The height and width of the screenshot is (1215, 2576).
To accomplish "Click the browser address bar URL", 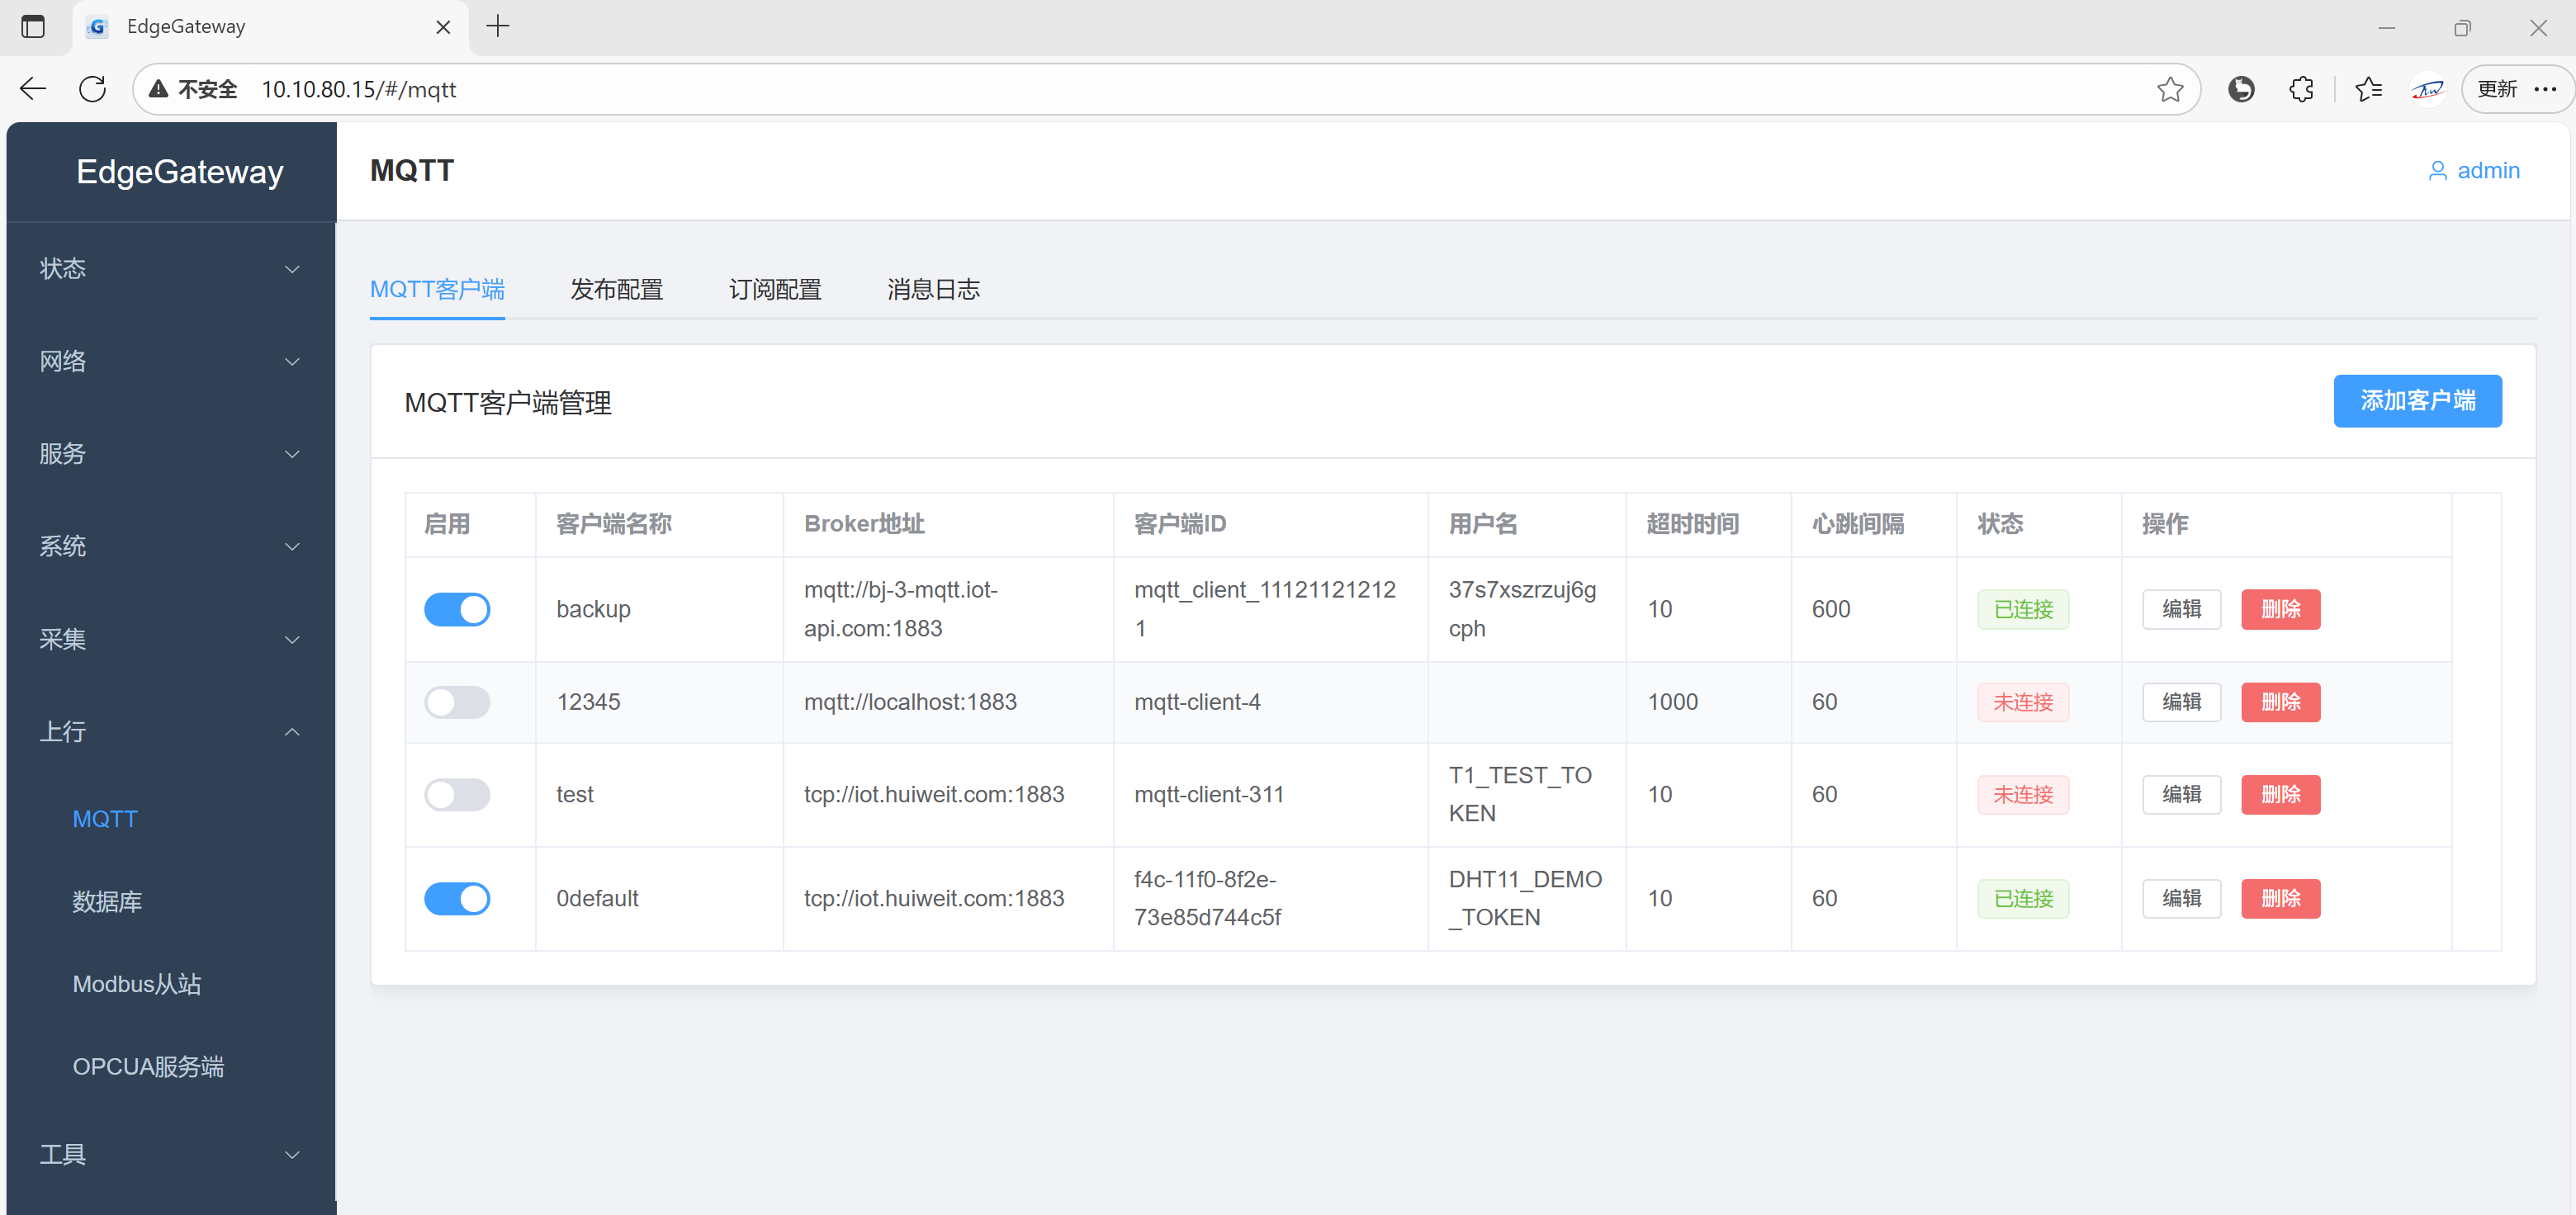I will coord(358,89).
